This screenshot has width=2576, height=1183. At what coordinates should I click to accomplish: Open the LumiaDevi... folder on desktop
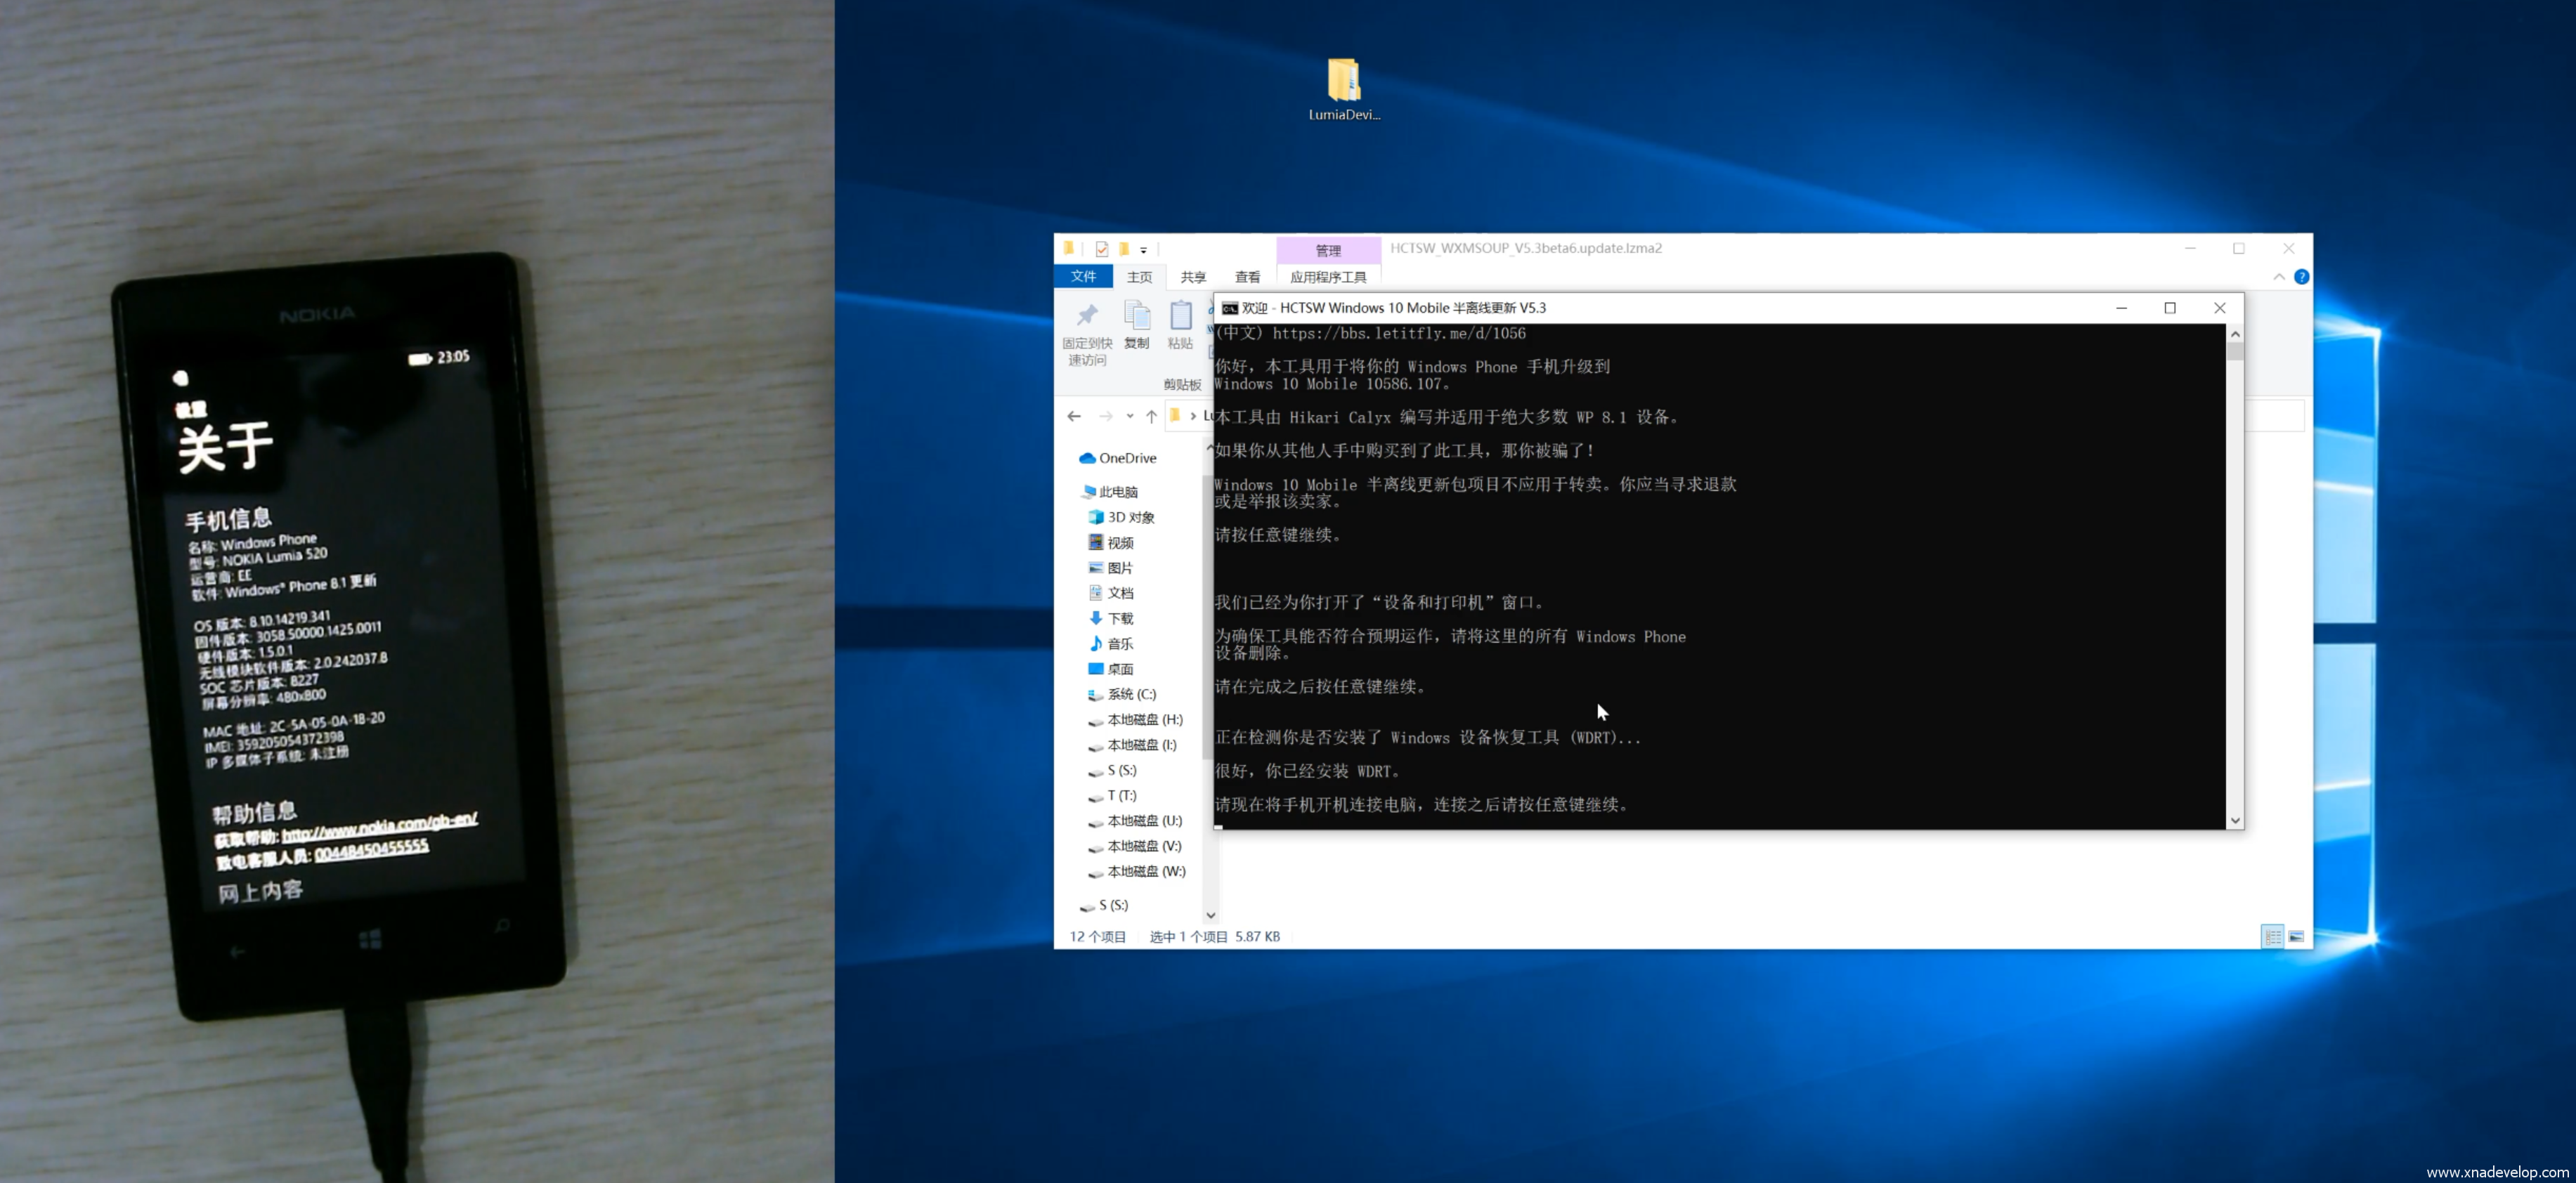tap(1343, 82)
